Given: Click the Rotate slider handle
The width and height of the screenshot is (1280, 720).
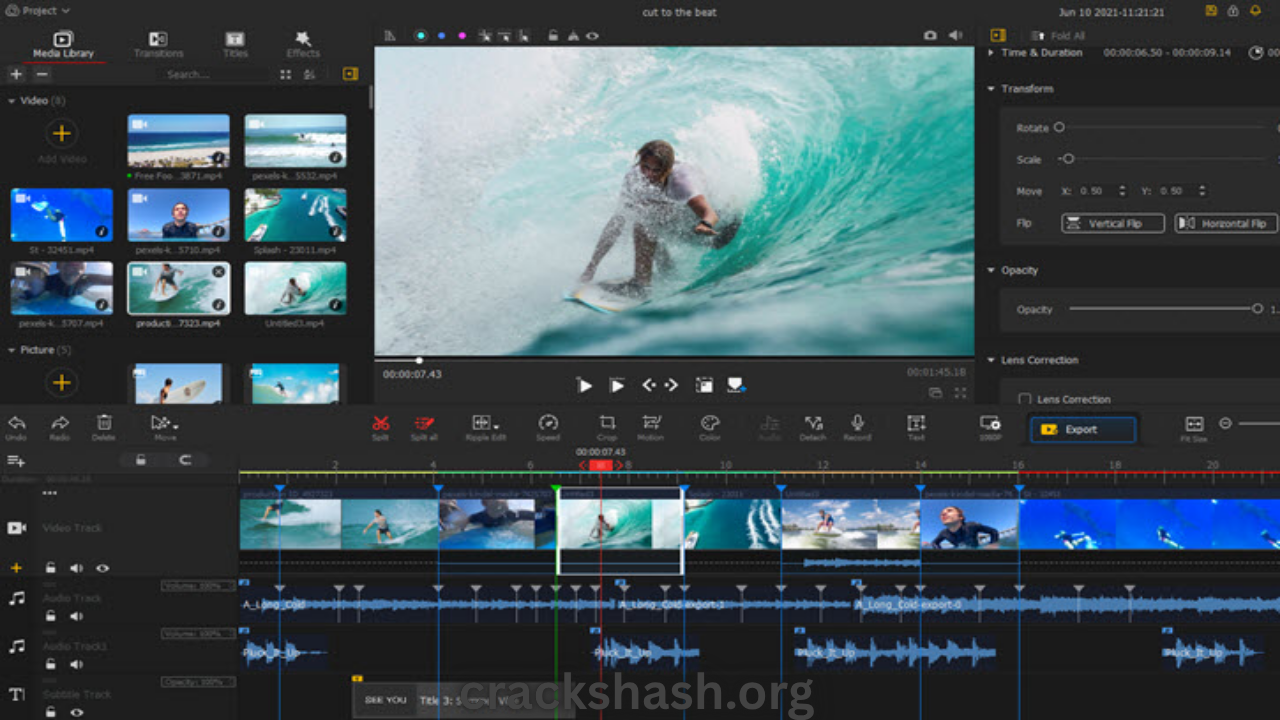Looking at the screenshot, I should pos(1059,127).
